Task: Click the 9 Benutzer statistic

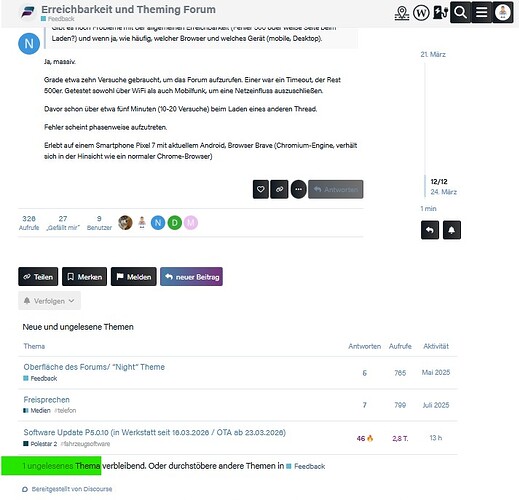Action: click(x=99, y=223)
